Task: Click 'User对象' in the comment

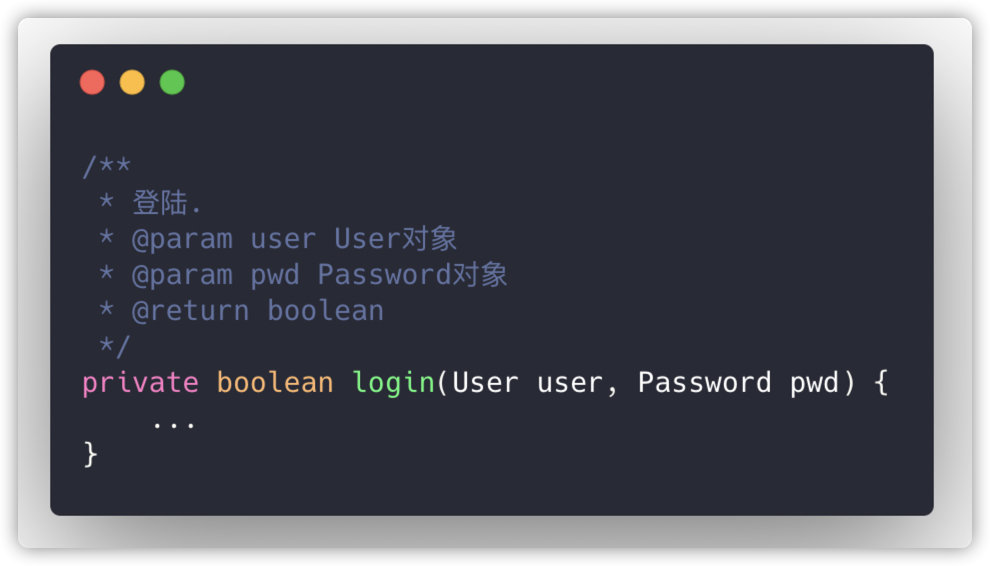Action: tap(395, 239)
